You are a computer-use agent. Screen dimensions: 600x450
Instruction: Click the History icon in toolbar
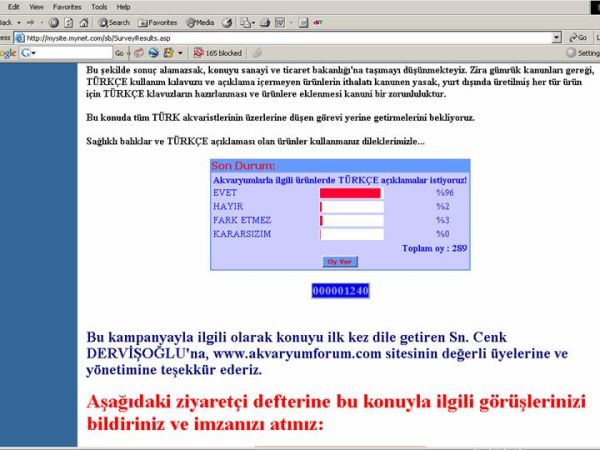pos(227,23)
